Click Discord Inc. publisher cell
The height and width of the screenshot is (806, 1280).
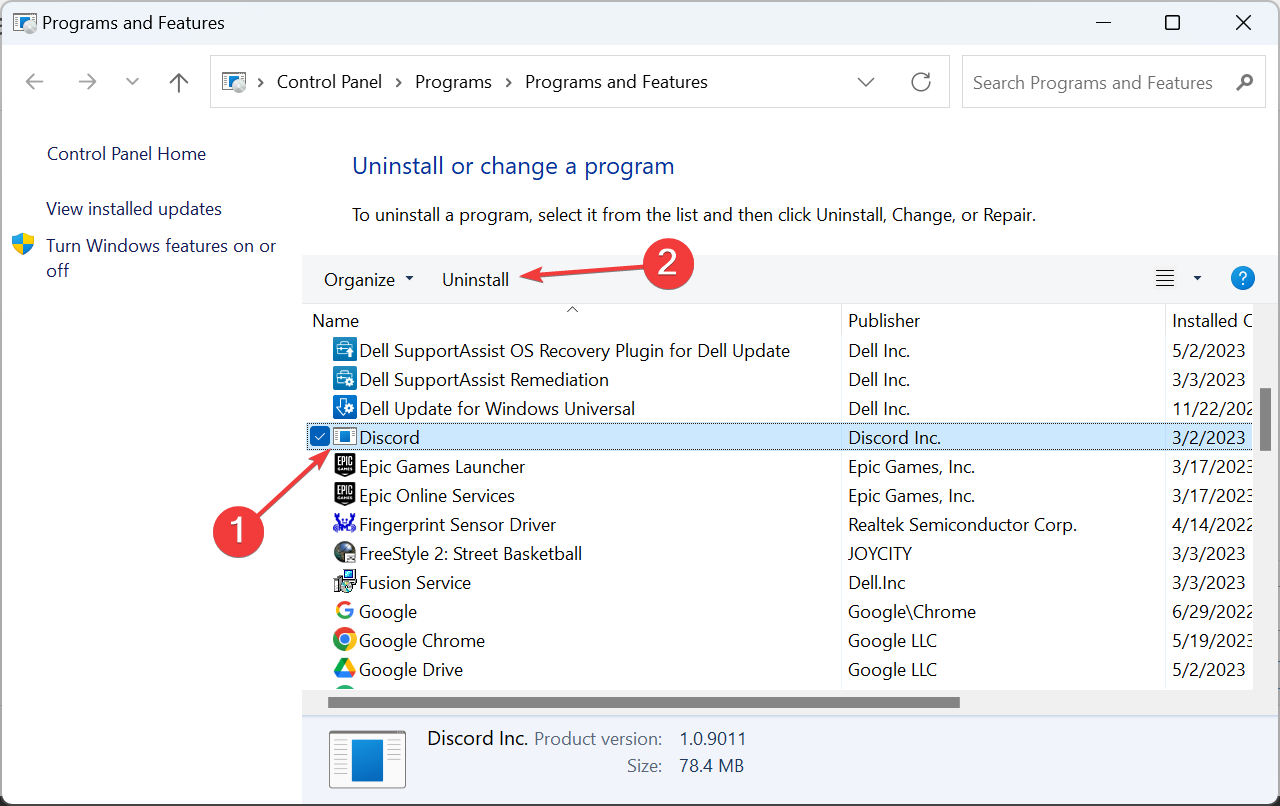[894, 437]
